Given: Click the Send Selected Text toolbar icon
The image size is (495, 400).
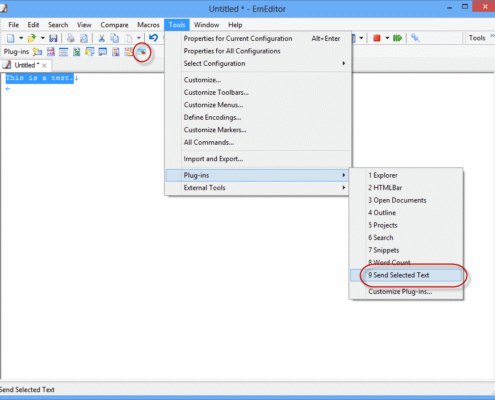Looking at the screenshot, I should 142,52.
